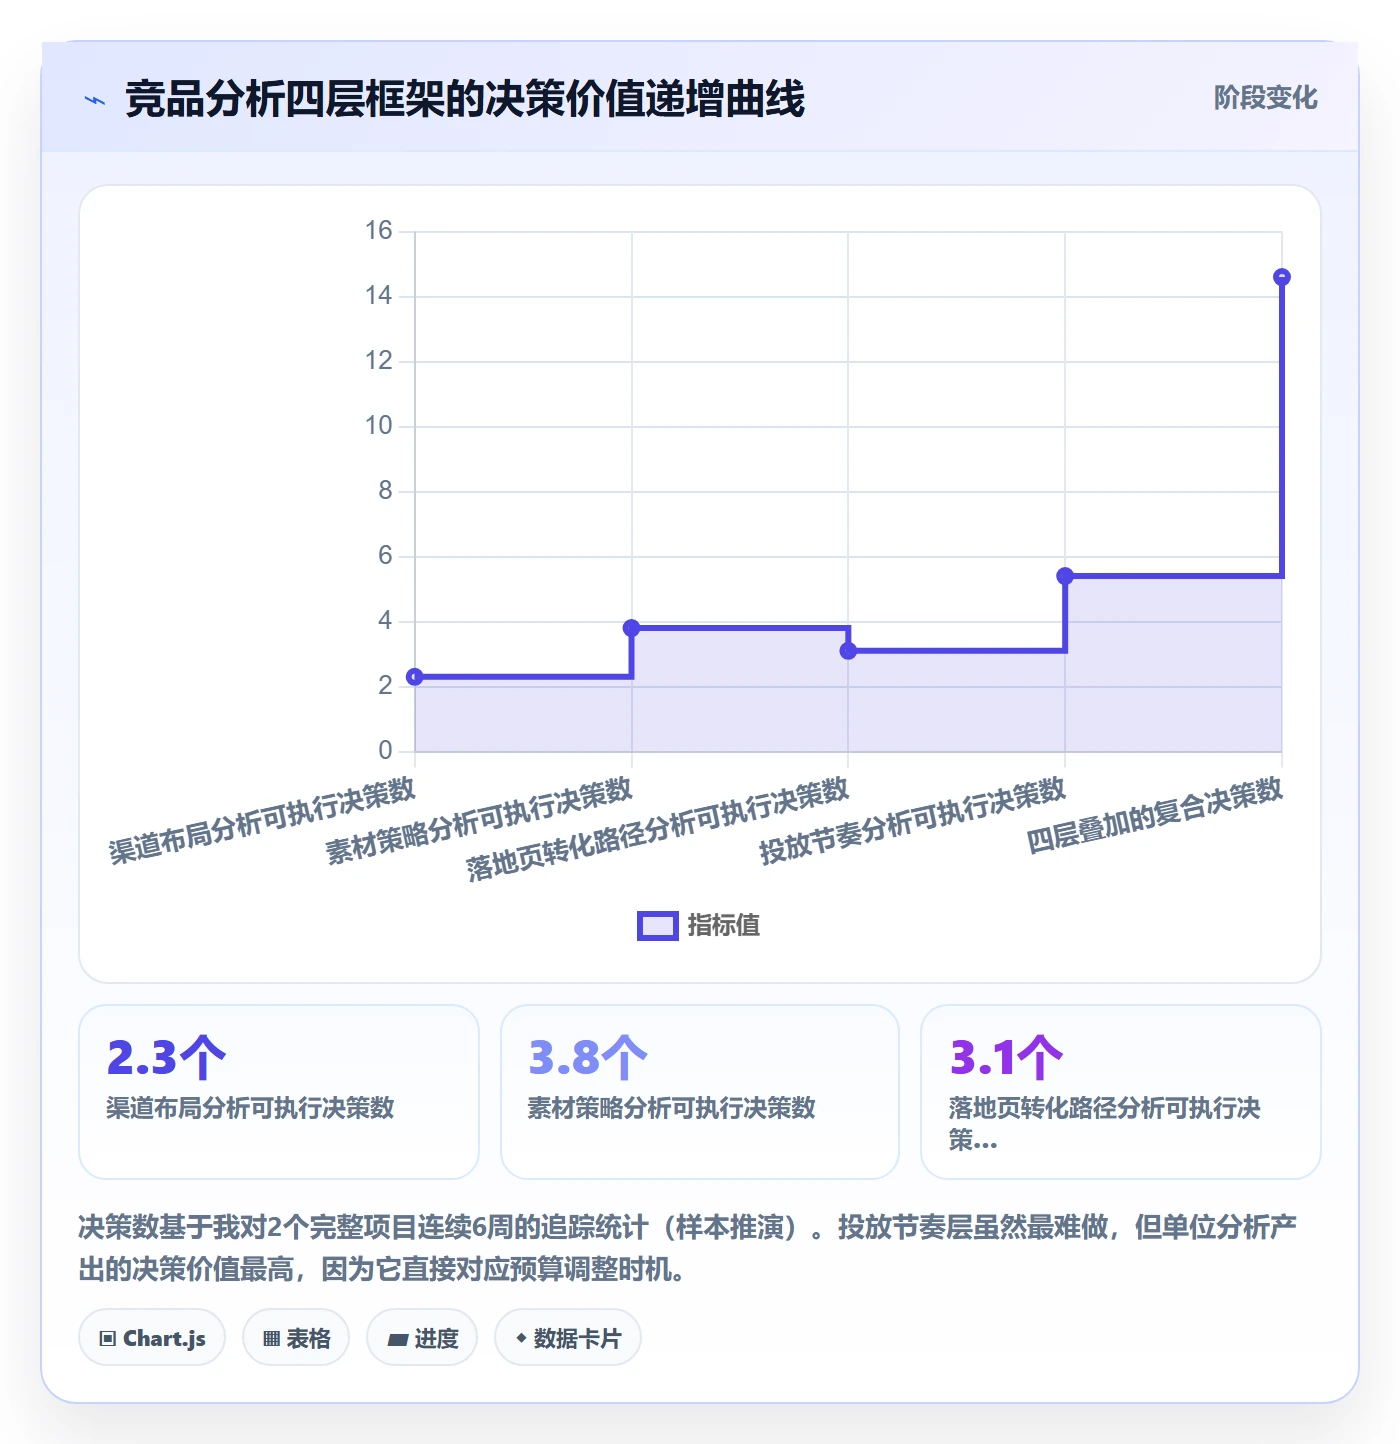Click the peak data point for 四层叠加的复合决策数
Screen dimensions: 1400x1444
pyautogui.click(x=1282, y=277)
